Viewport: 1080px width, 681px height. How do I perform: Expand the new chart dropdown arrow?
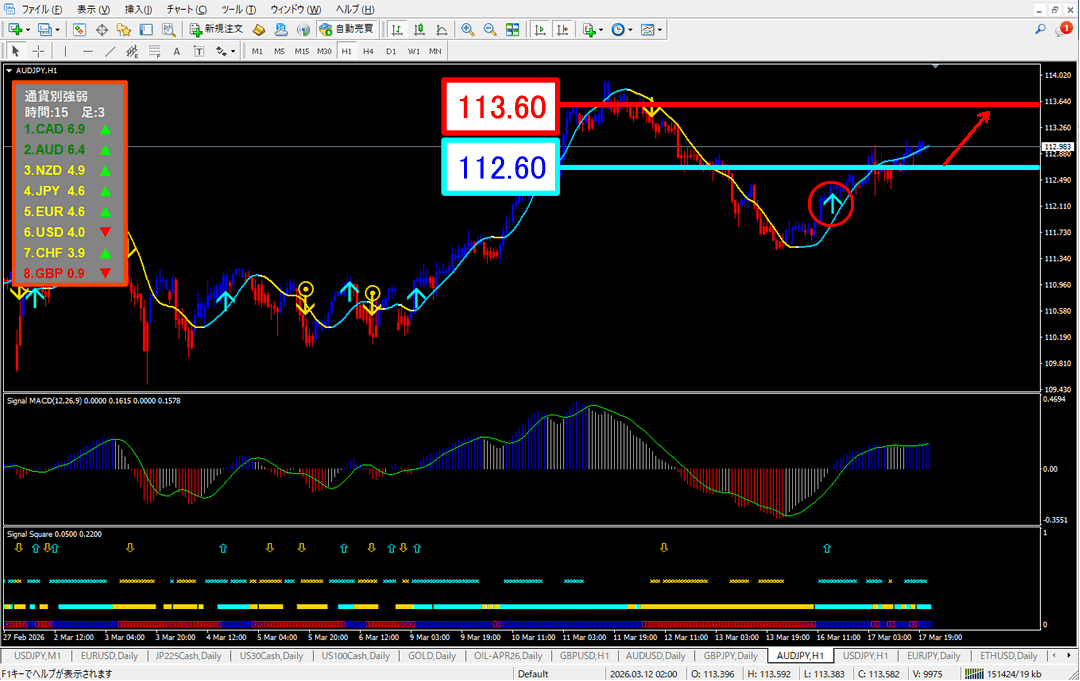(x=28, y=30)
